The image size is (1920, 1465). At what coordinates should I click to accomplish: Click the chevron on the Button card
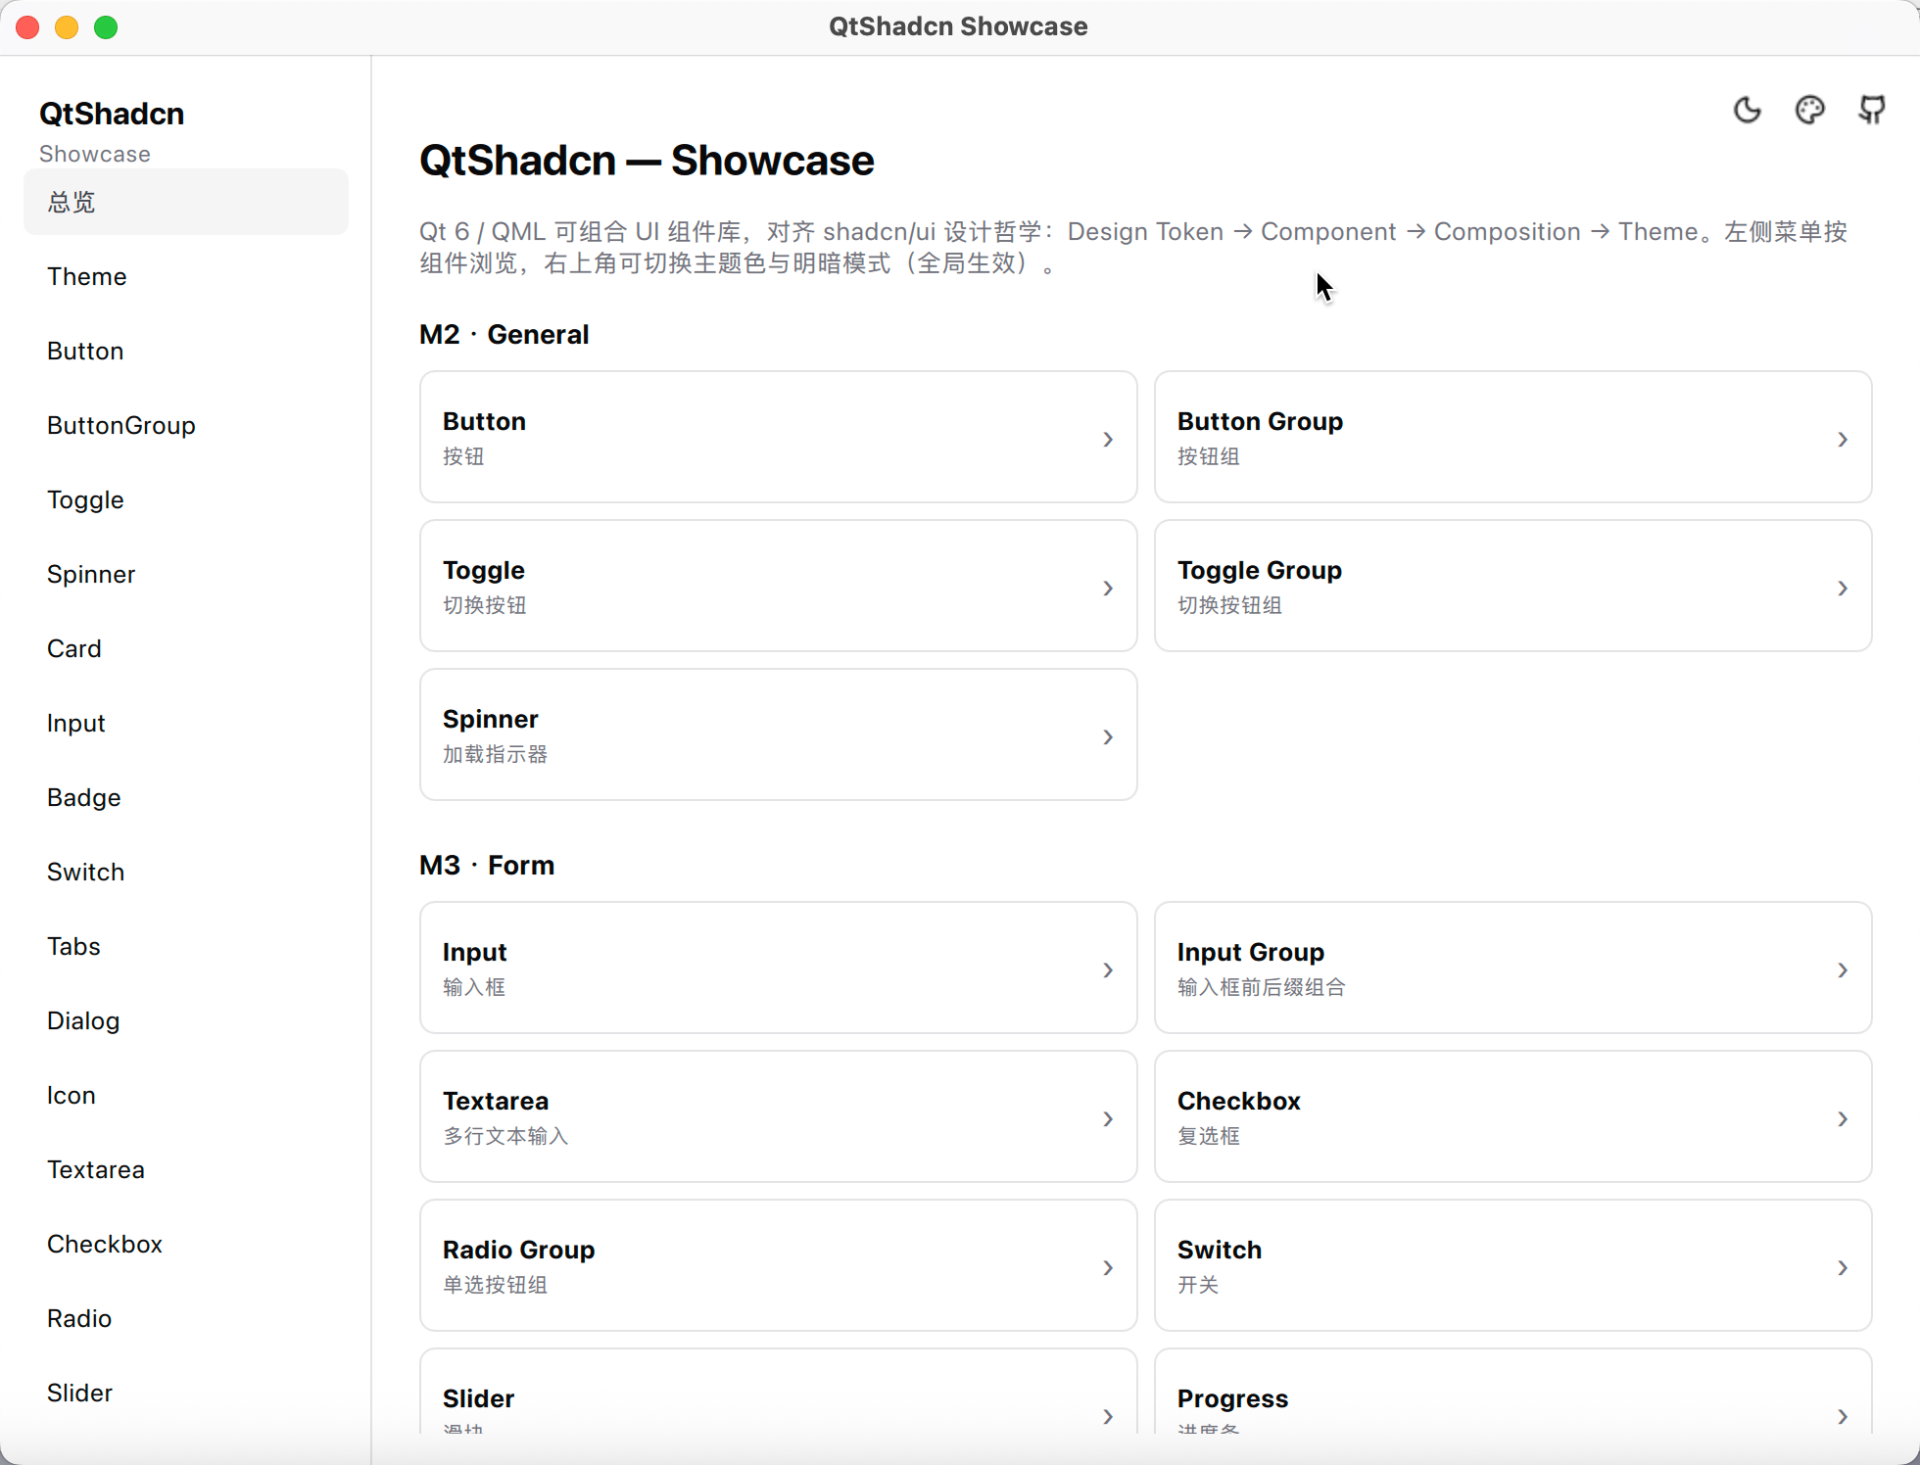1108,439
